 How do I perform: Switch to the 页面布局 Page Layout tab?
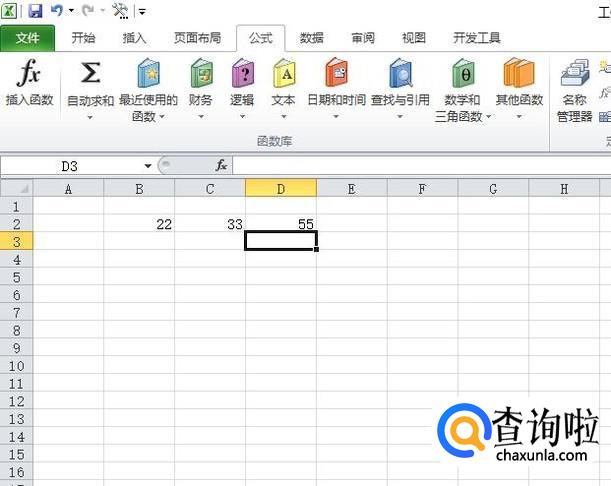[198, 38]
